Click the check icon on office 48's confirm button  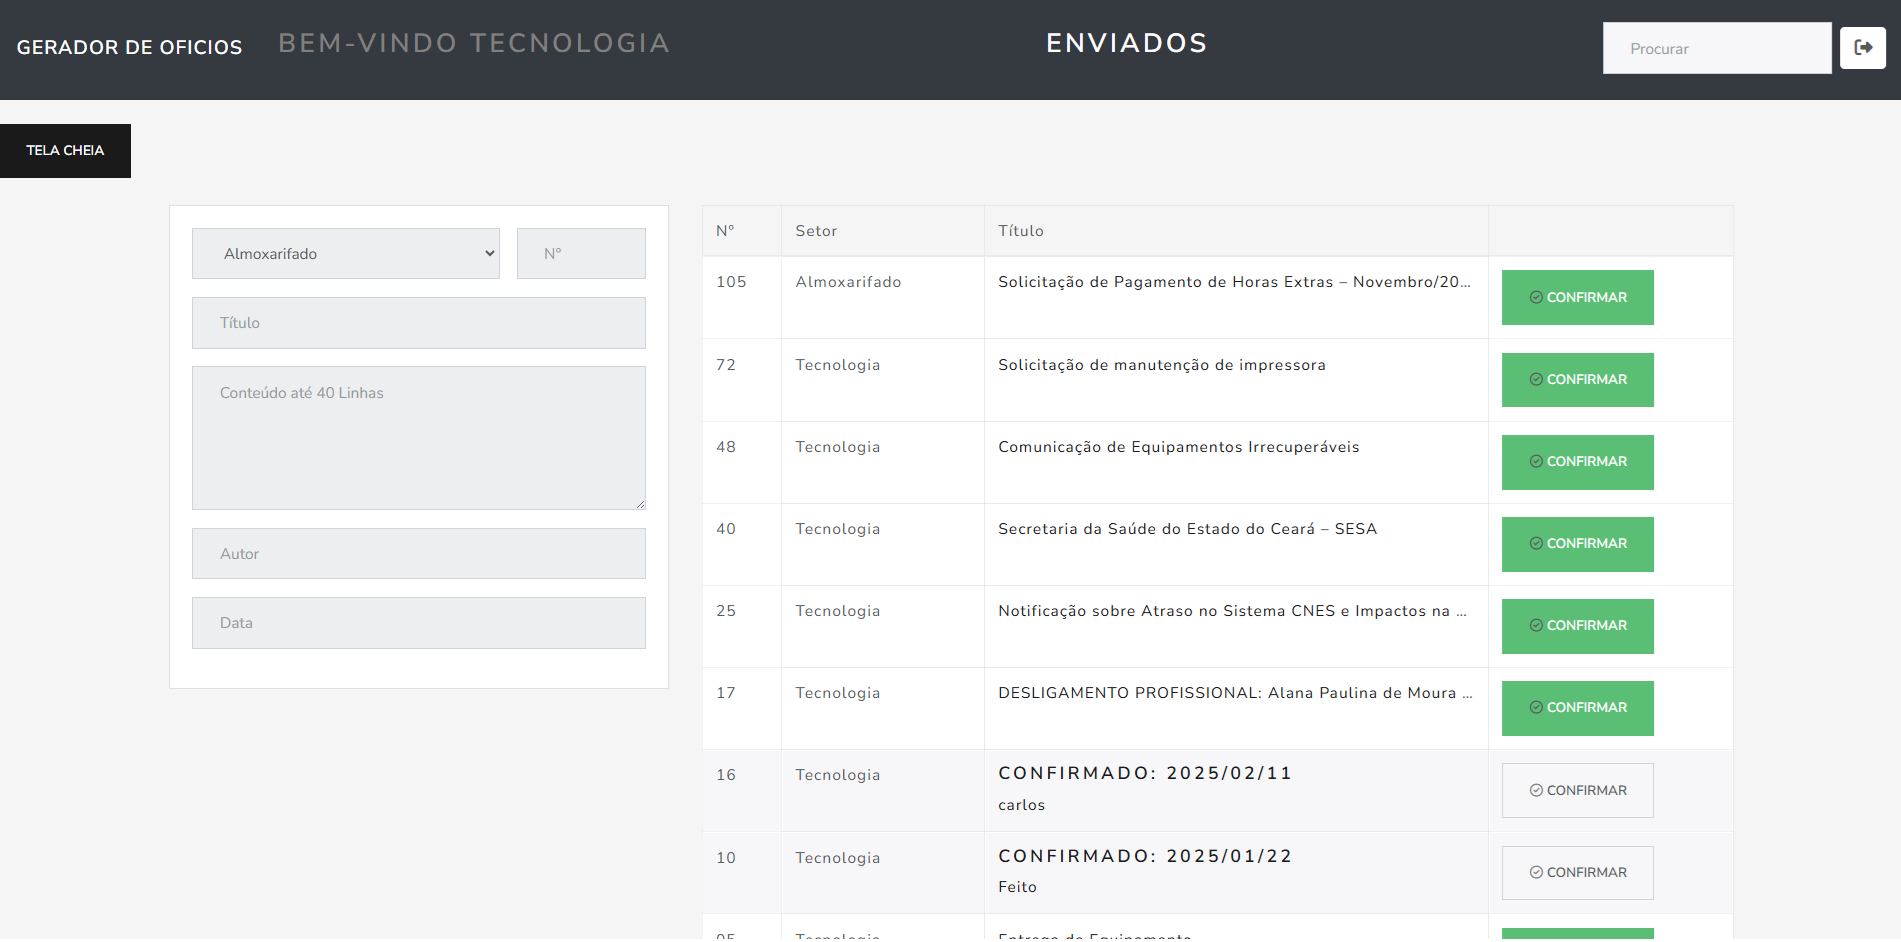[1536, 462]
